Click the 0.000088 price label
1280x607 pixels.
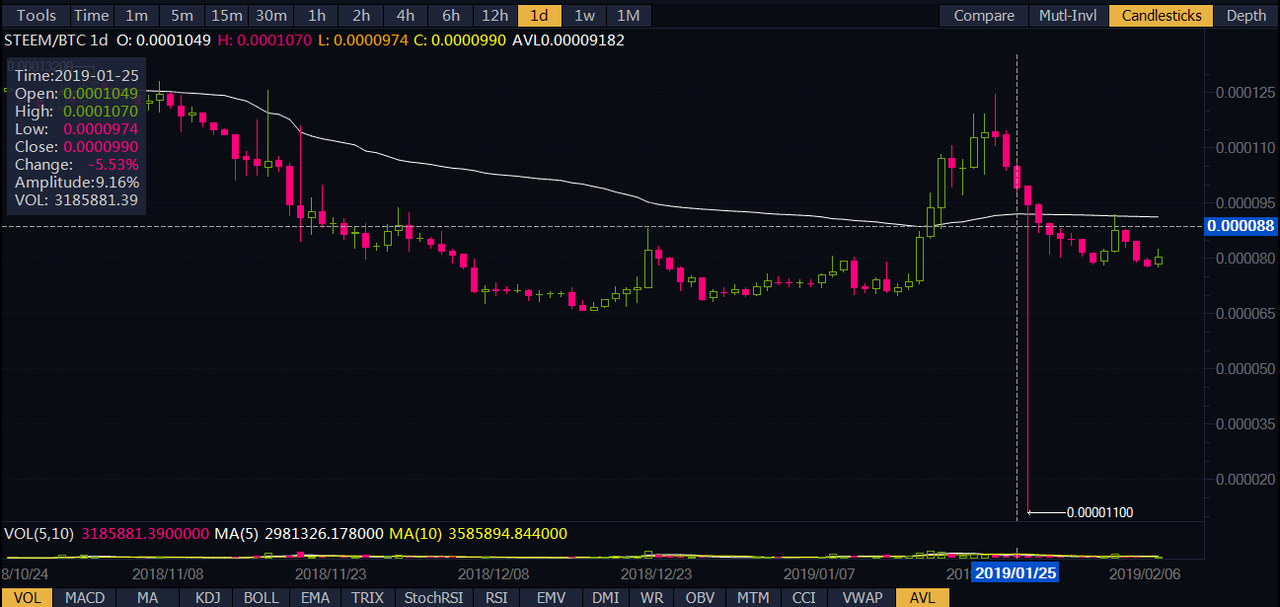pos(1241,226)
